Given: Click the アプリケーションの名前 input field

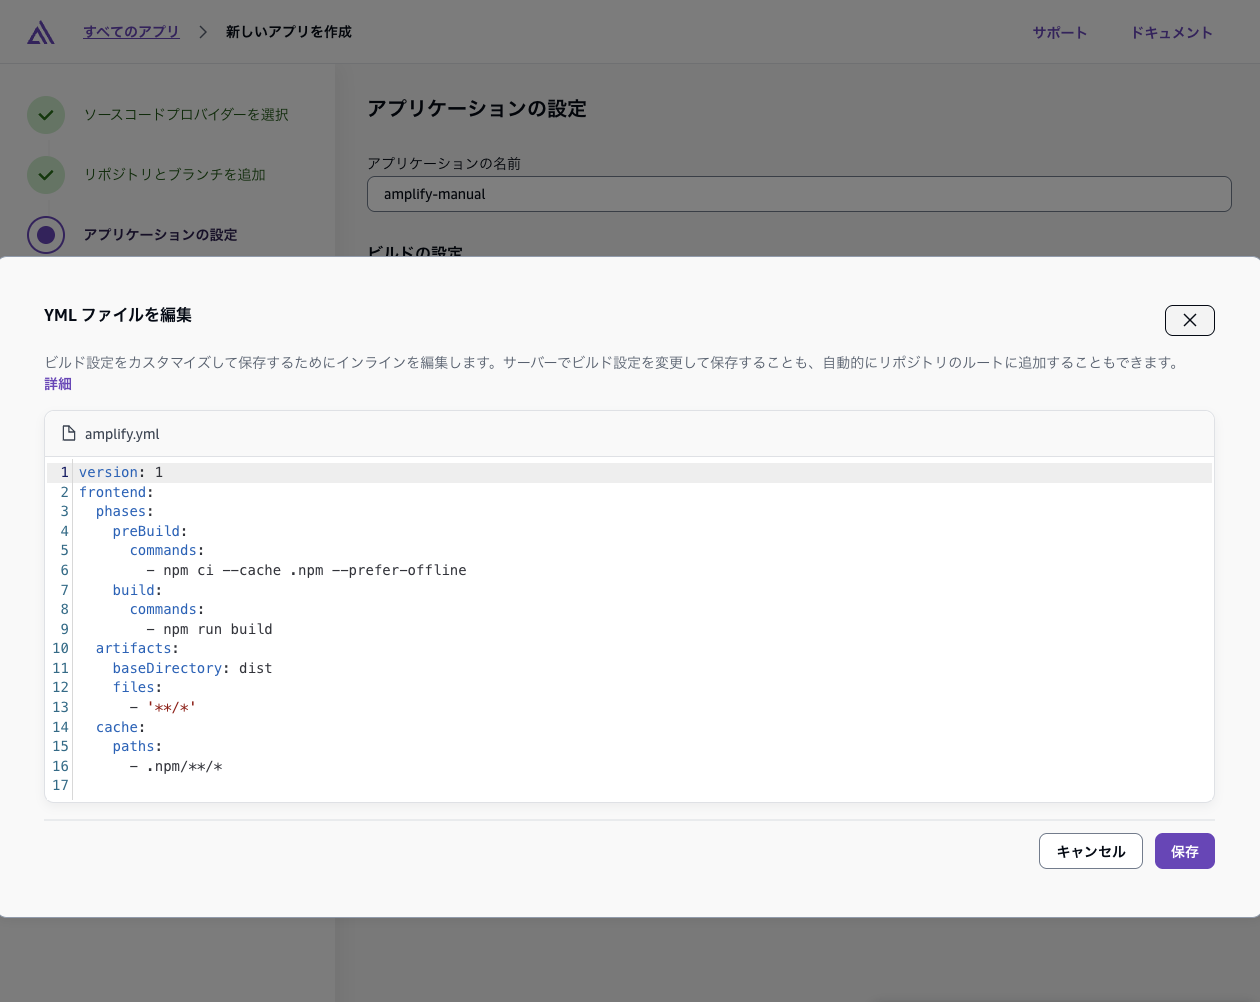Looking at the screenshot, I should [799, 194].
